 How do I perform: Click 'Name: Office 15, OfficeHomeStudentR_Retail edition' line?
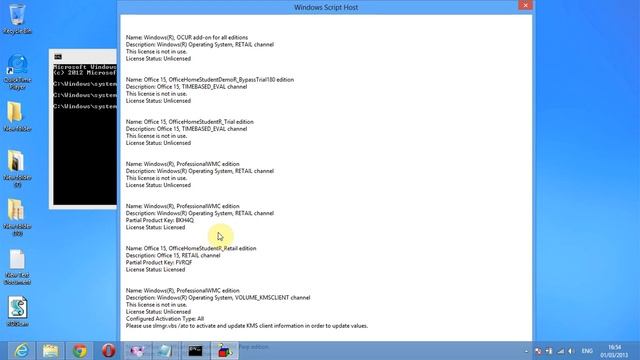tap(191, 248)
